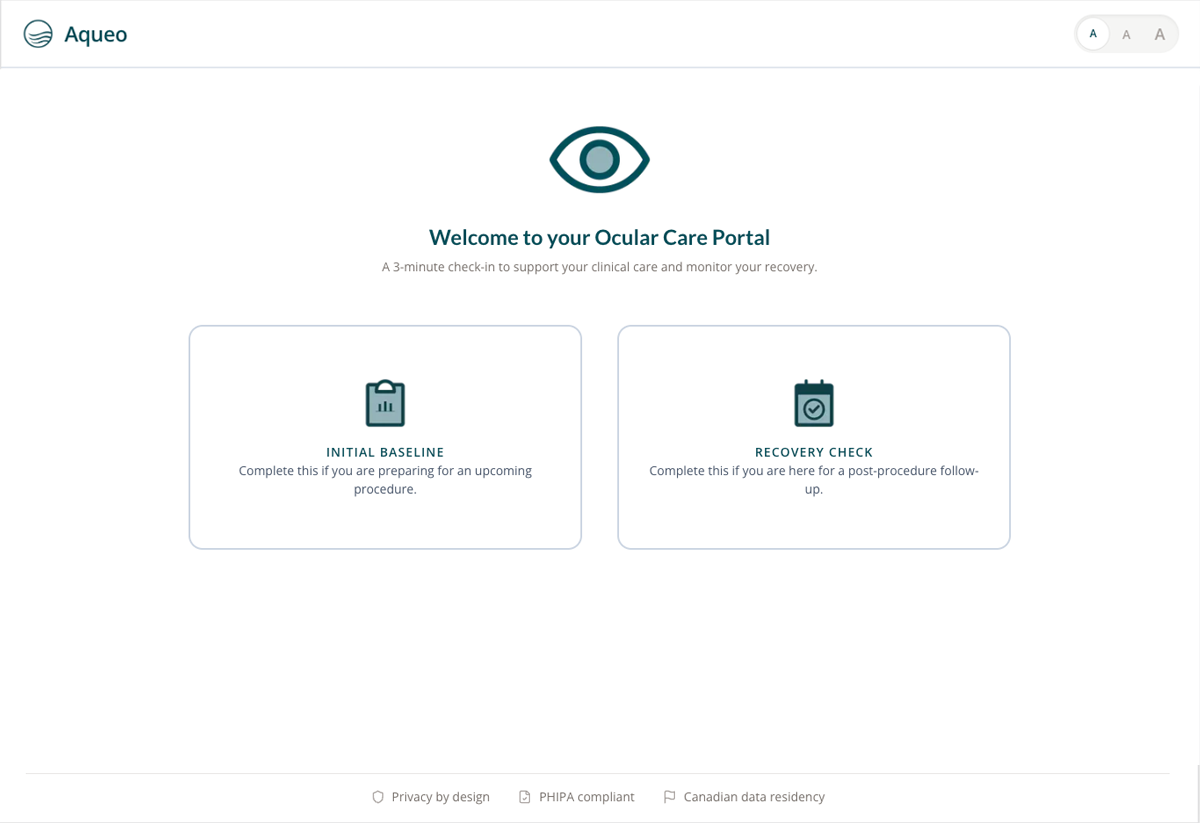Enable the largest text size
The height and width of the screenshot is (823, 1200).
[x=1159, y=33]
